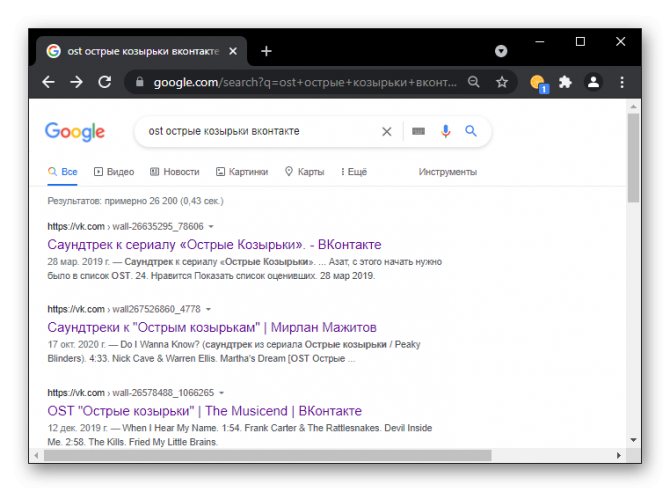Open the Chrome three-dot menu
Viewport: 670px width, 492px height.
tap(622, 82)
